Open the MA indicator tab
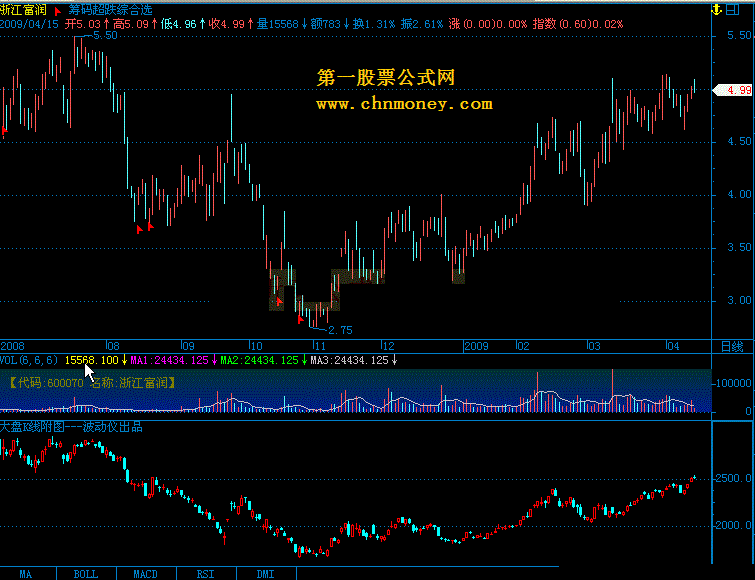The width and height of the screenshot is (755, 580). point(26,574)
